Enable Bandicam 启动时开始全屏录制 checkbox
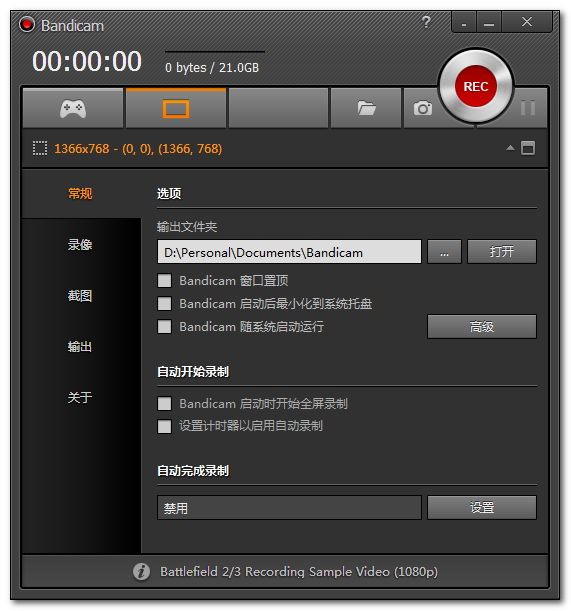Image resolution: width=571 pixels, height=611 pixels. (x=164, y=404)
